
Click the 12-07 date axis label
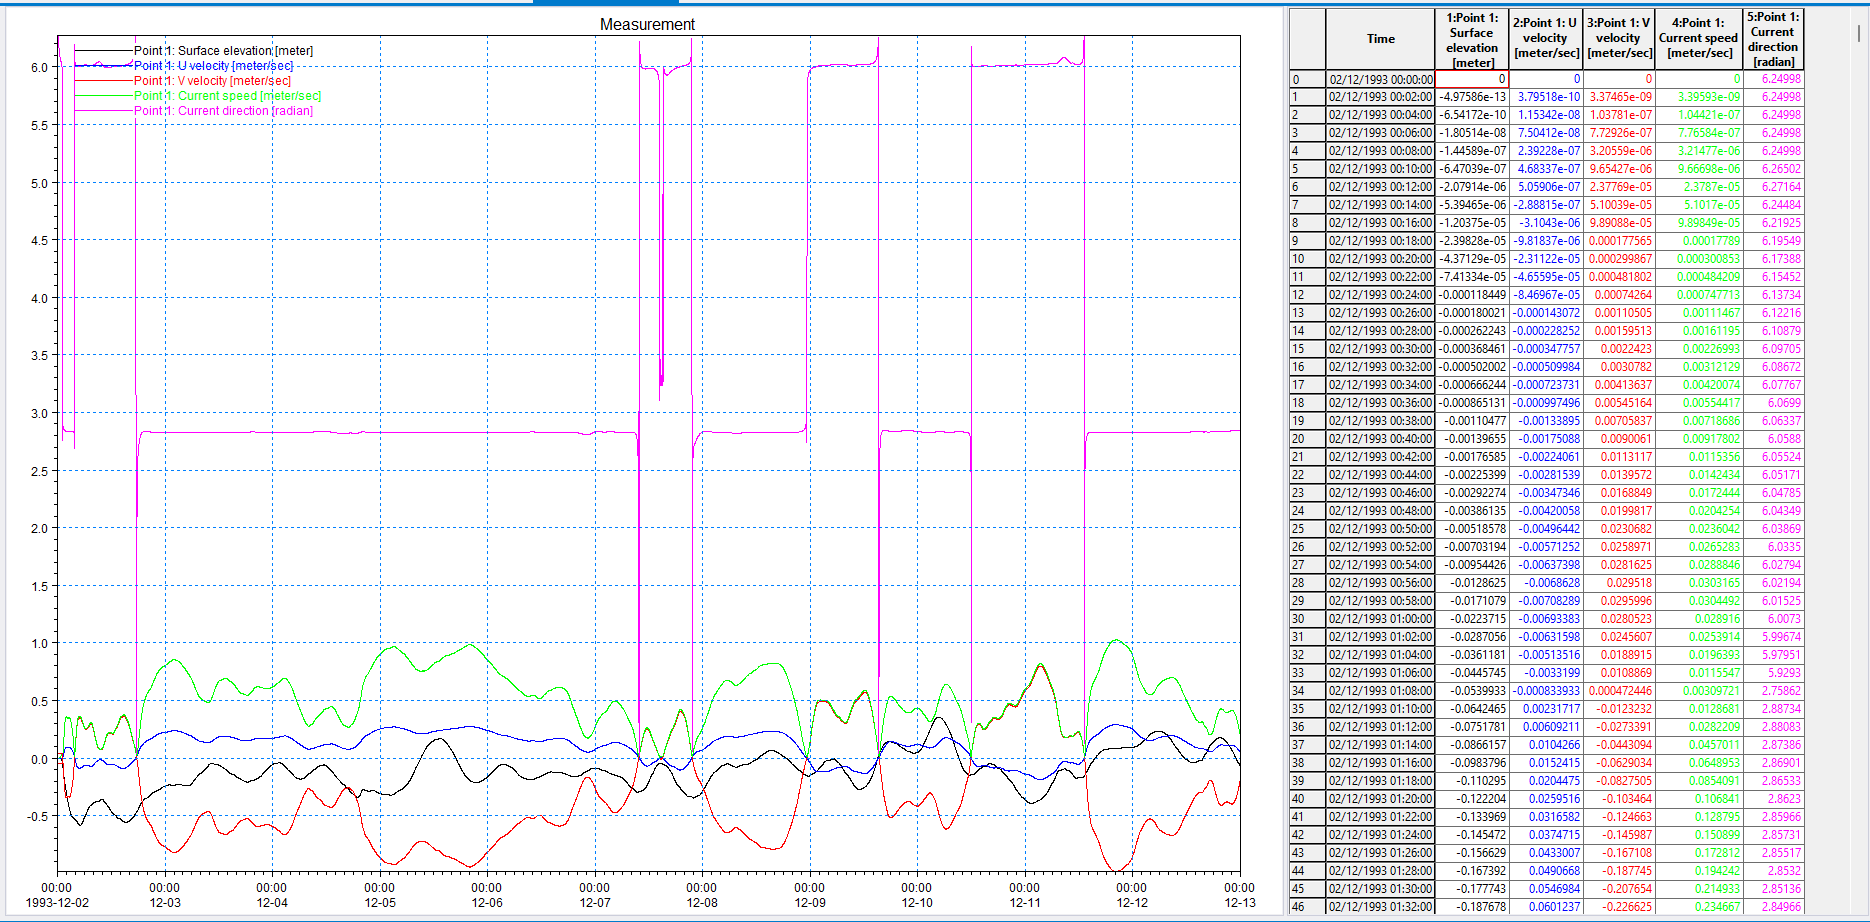click(x=594, y=902)
